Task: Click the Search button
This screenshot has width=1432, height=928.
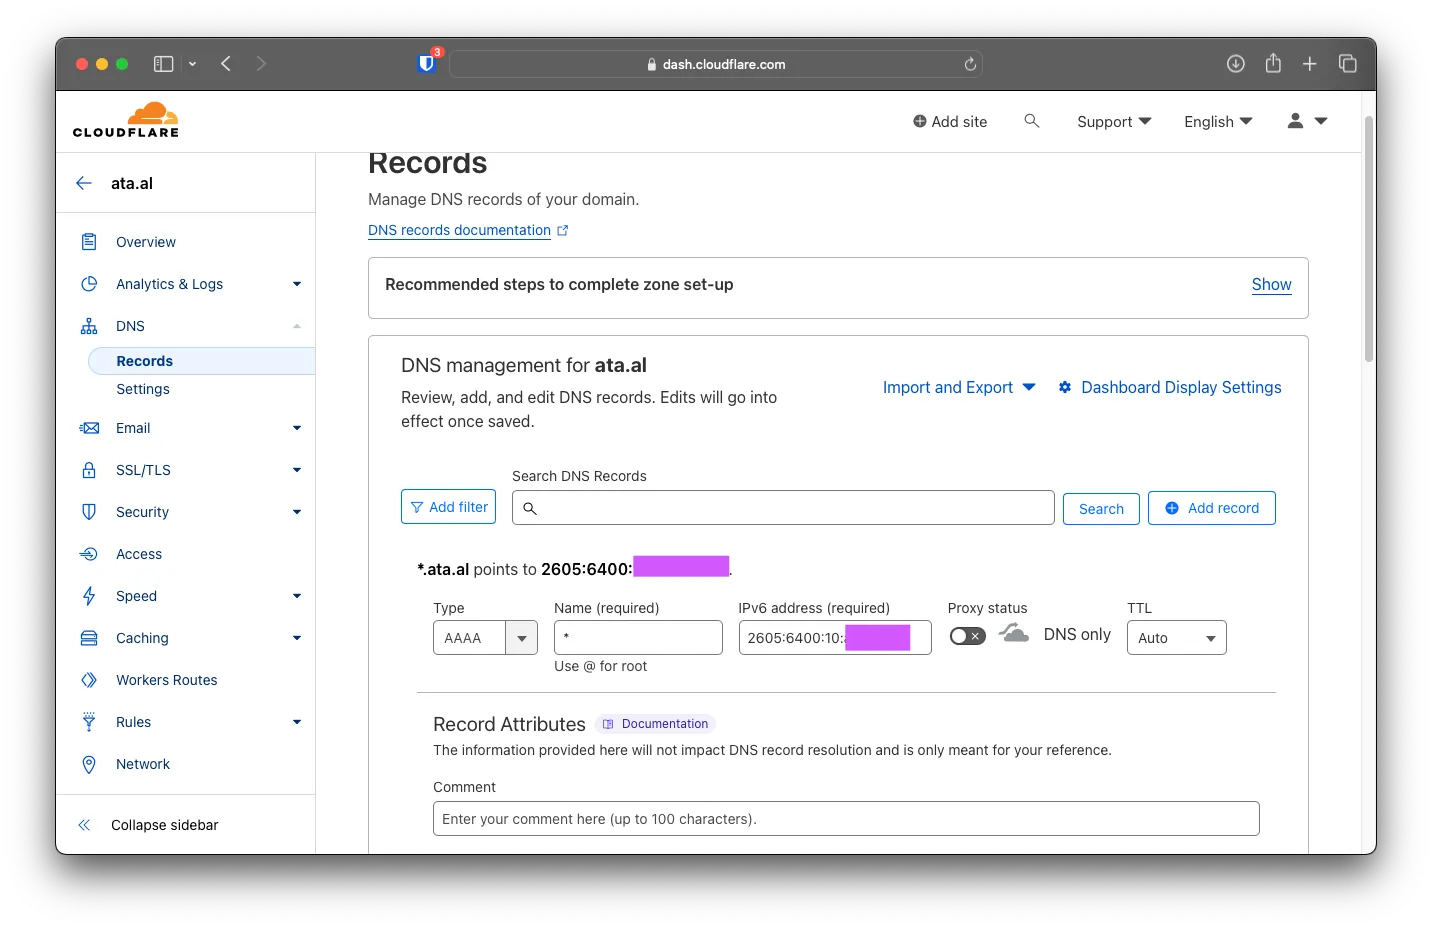Action: (1101, 509)
